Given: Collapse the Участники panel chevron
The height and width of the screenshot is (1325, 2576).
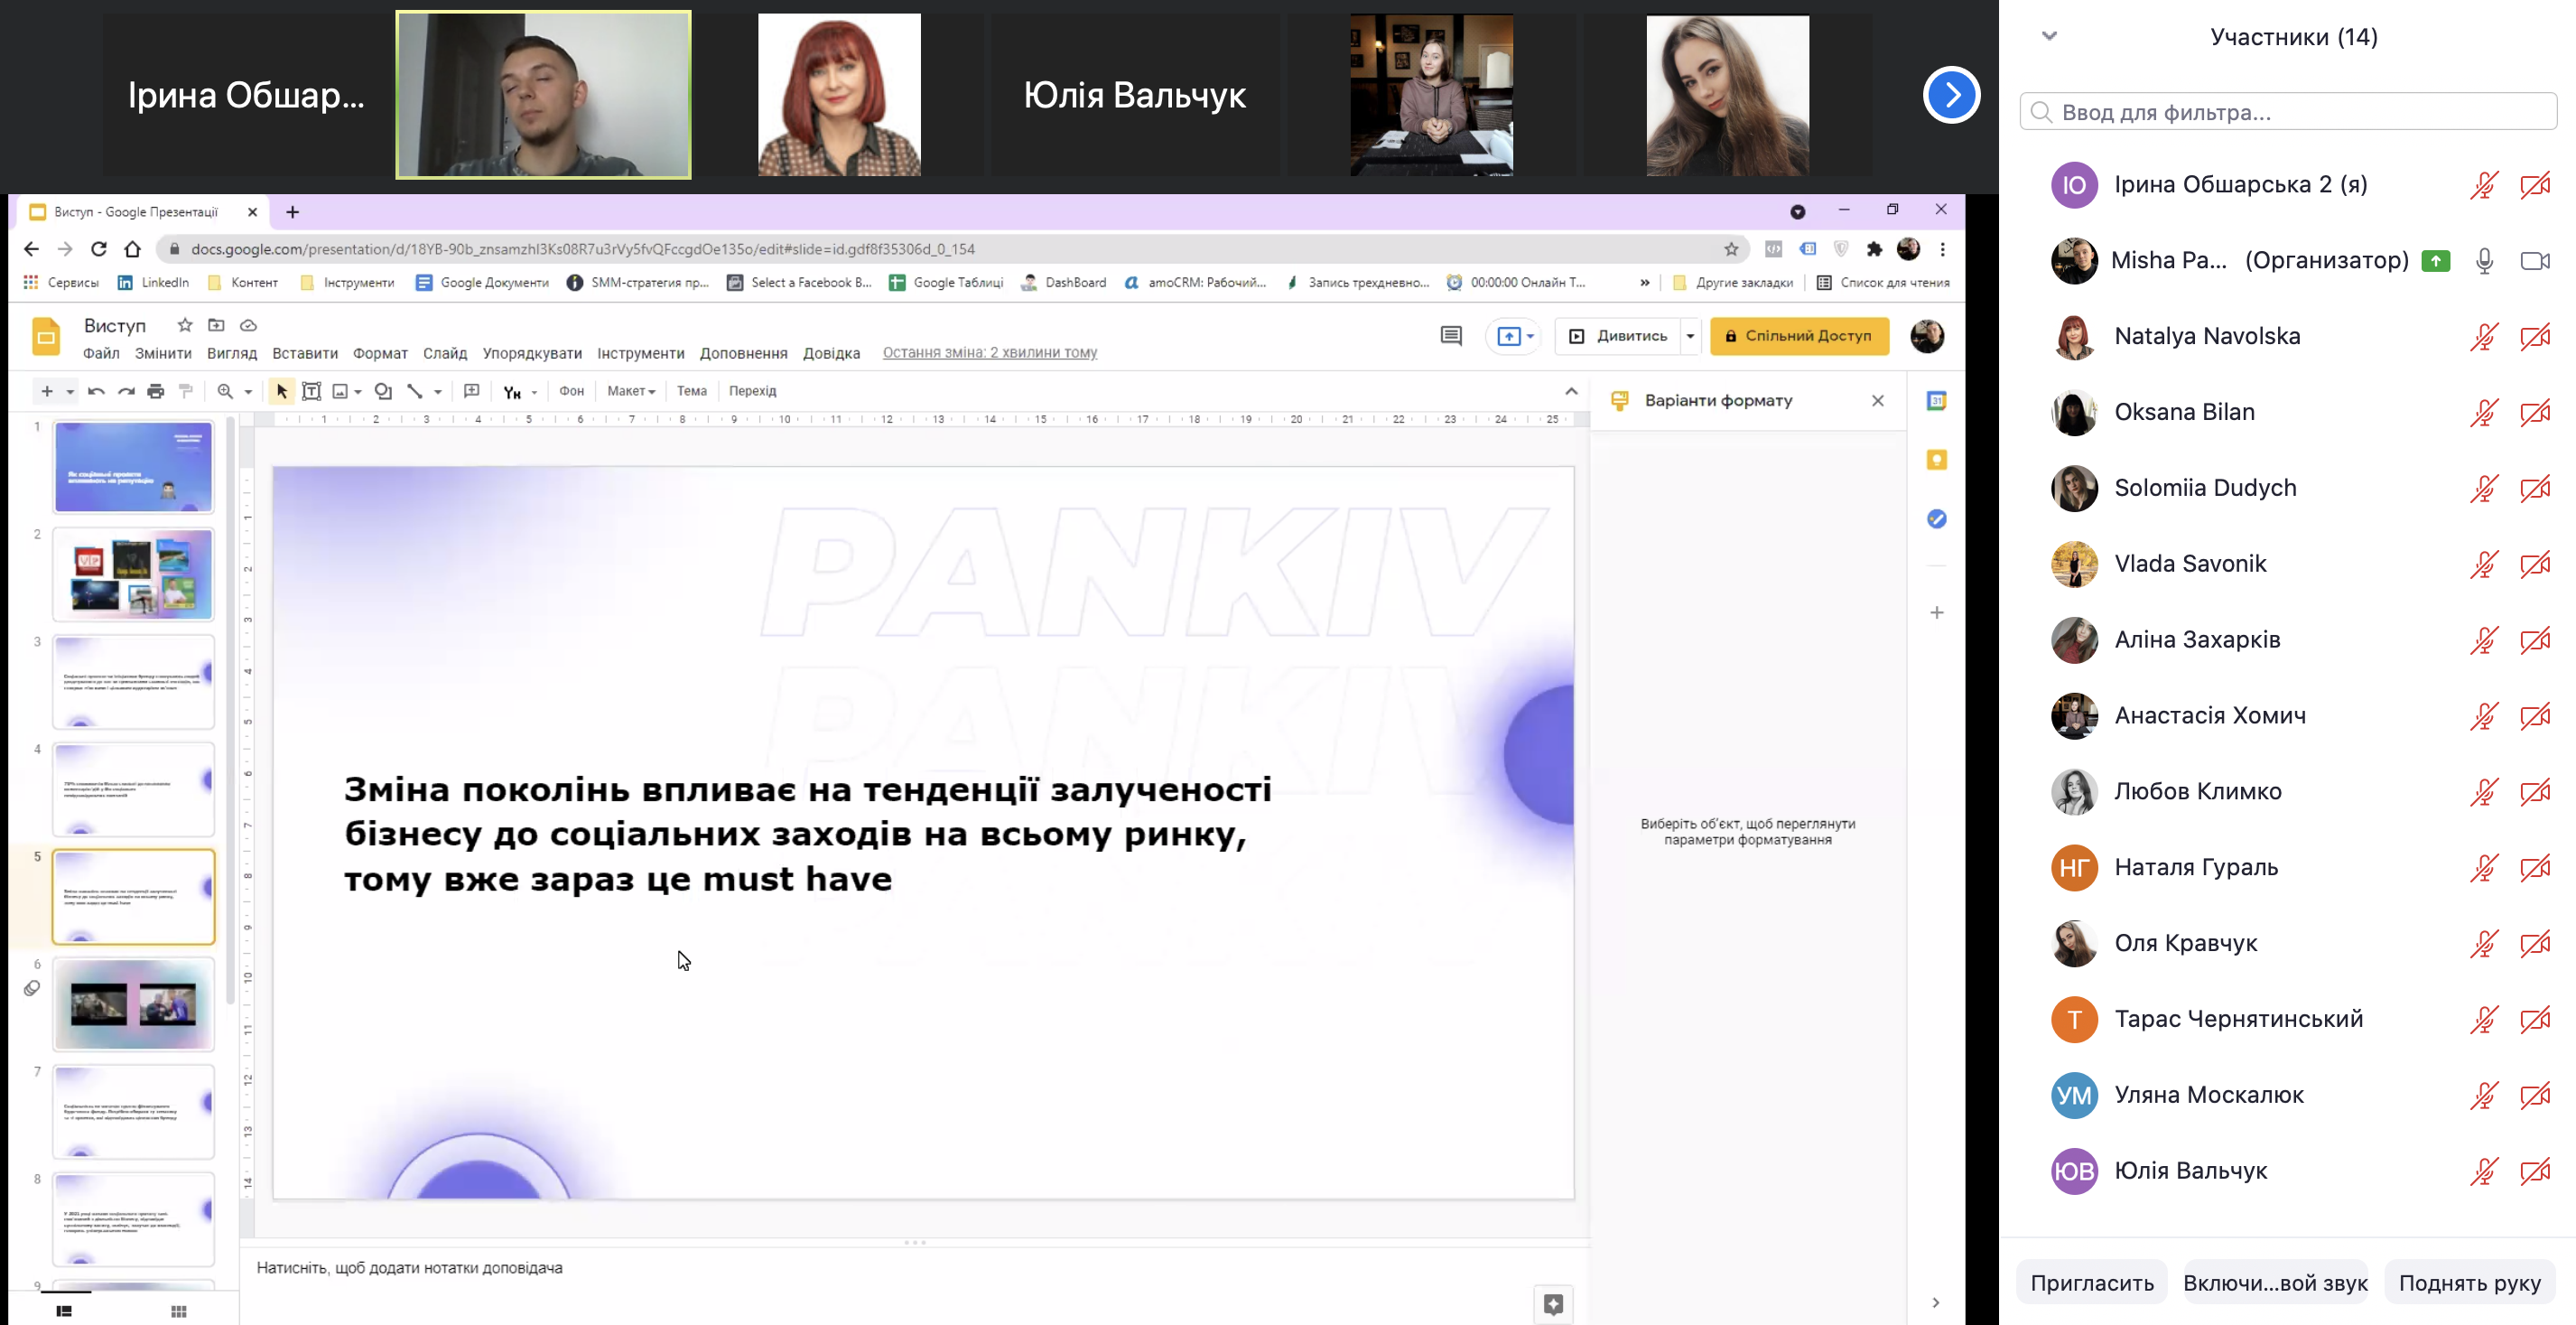Looking at the screenshot, I should coord(2049,36).
